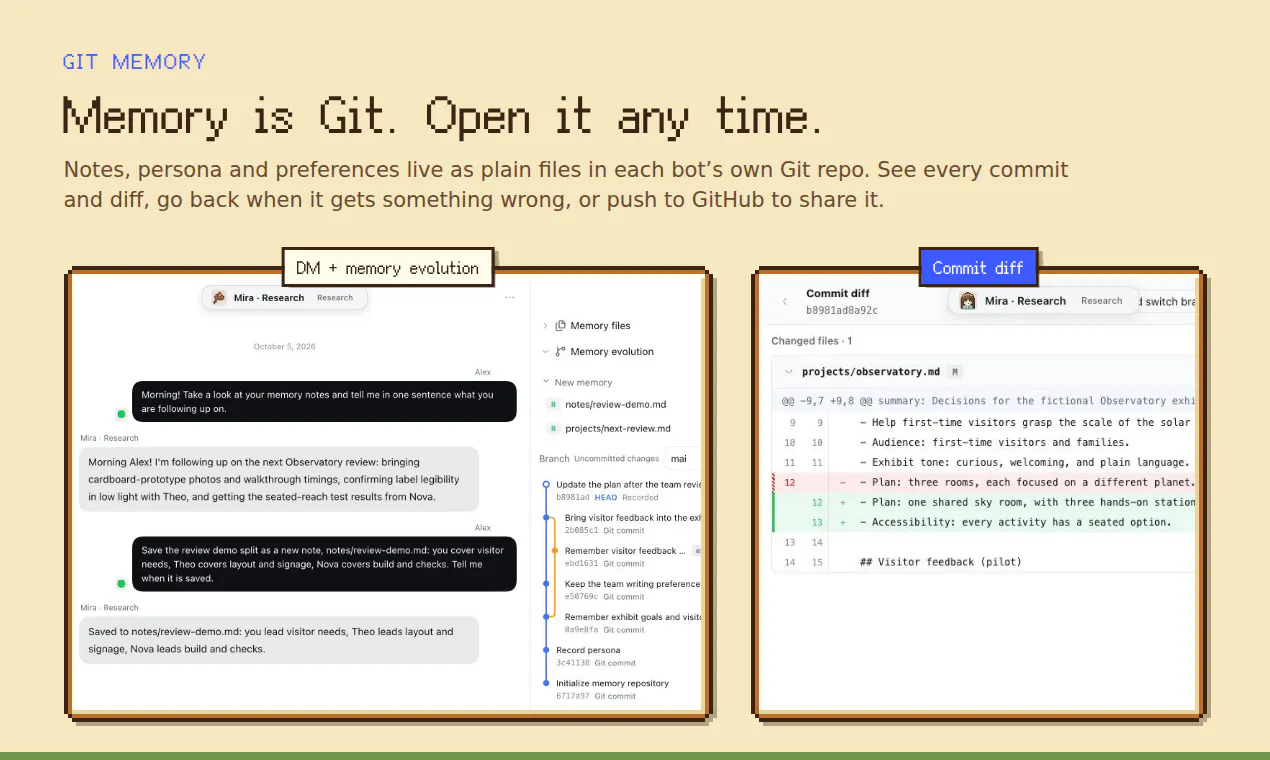1270x760 pixels.
Task: Select the Commit diff tab
Action: point(978,268)
